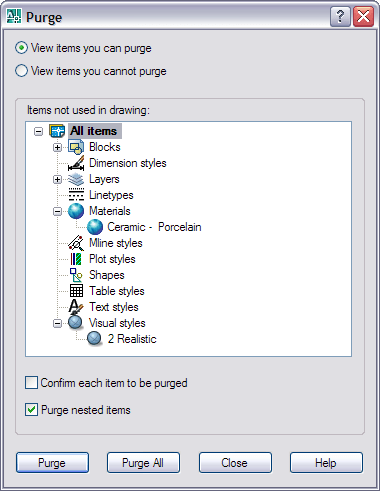This screenshot has height=491, width=380.
Task: Click the Plot styles icon
Action: click(x=76, y=259)
